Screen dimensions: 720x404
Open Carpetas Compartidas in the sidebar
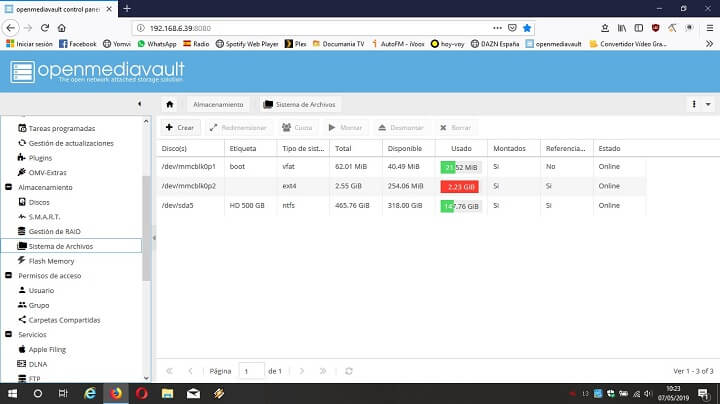point(64,320)
